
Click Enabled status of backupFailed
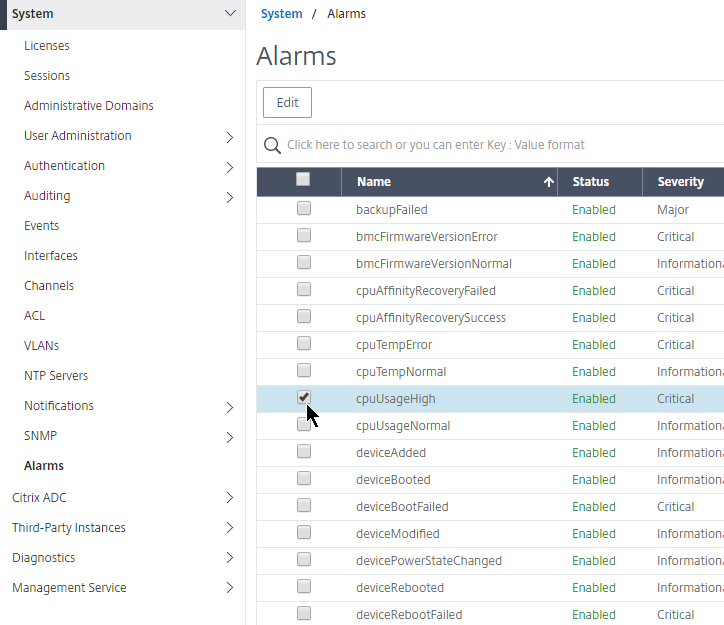594,210
